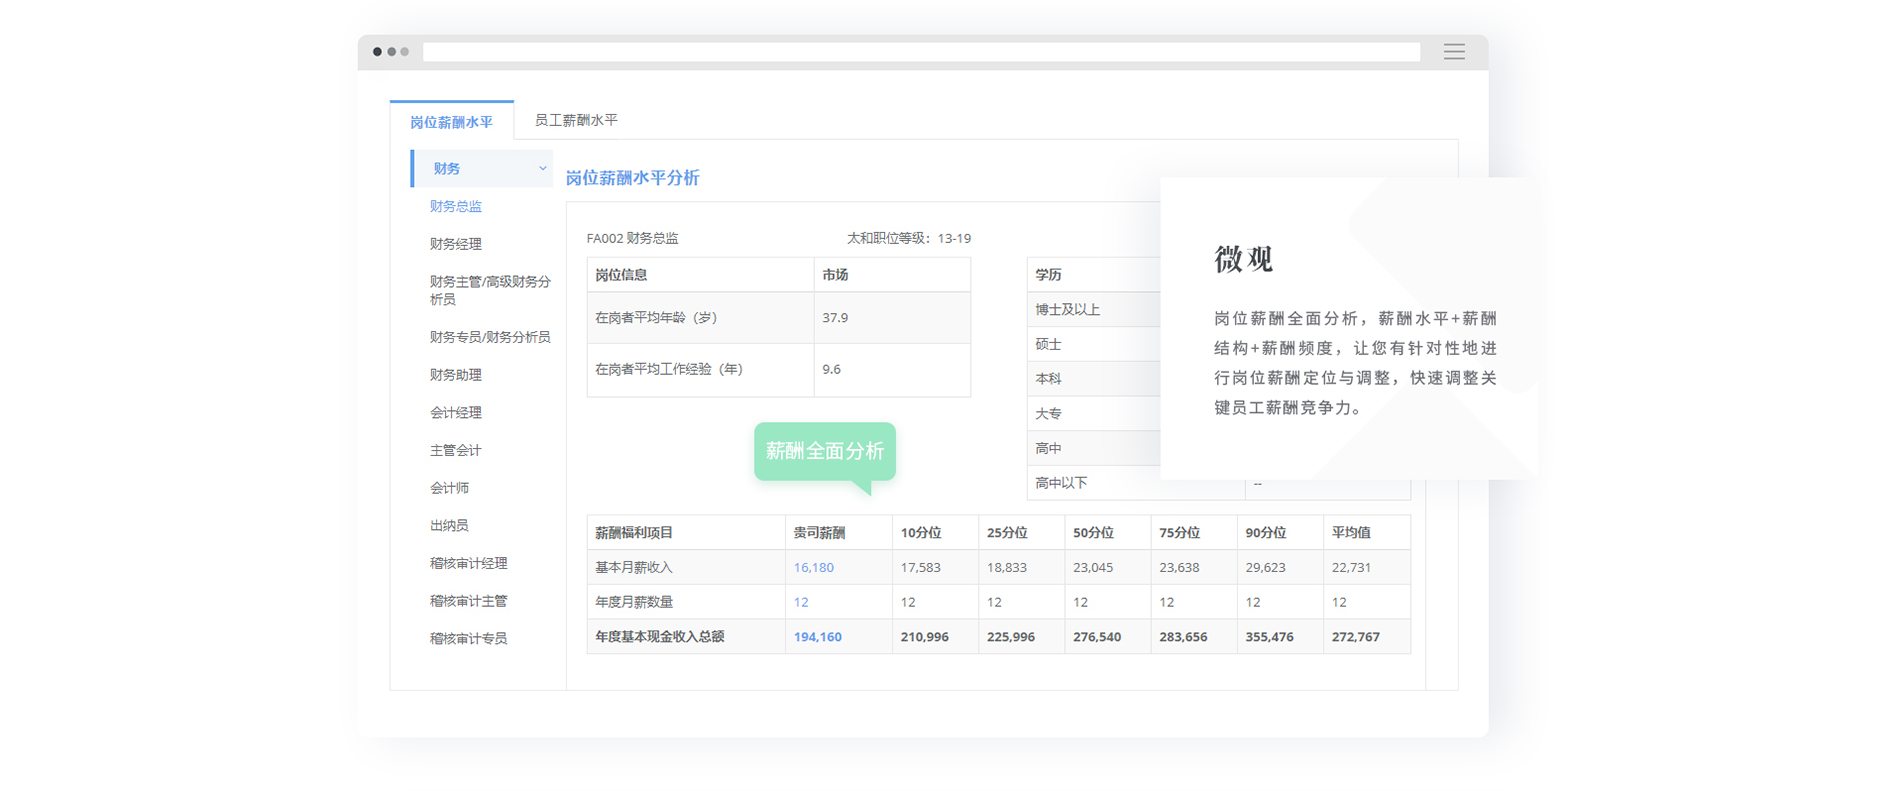
Task: Click the 基本月薪收入 row label
Action: click(x=634, y=567)
